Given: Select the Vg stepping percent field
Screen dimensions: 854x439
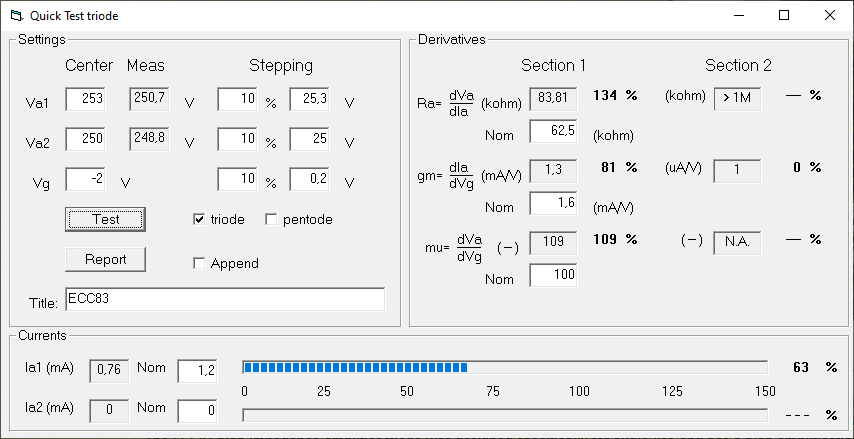Looking at the screenshot, I should (x=237, y=179).
